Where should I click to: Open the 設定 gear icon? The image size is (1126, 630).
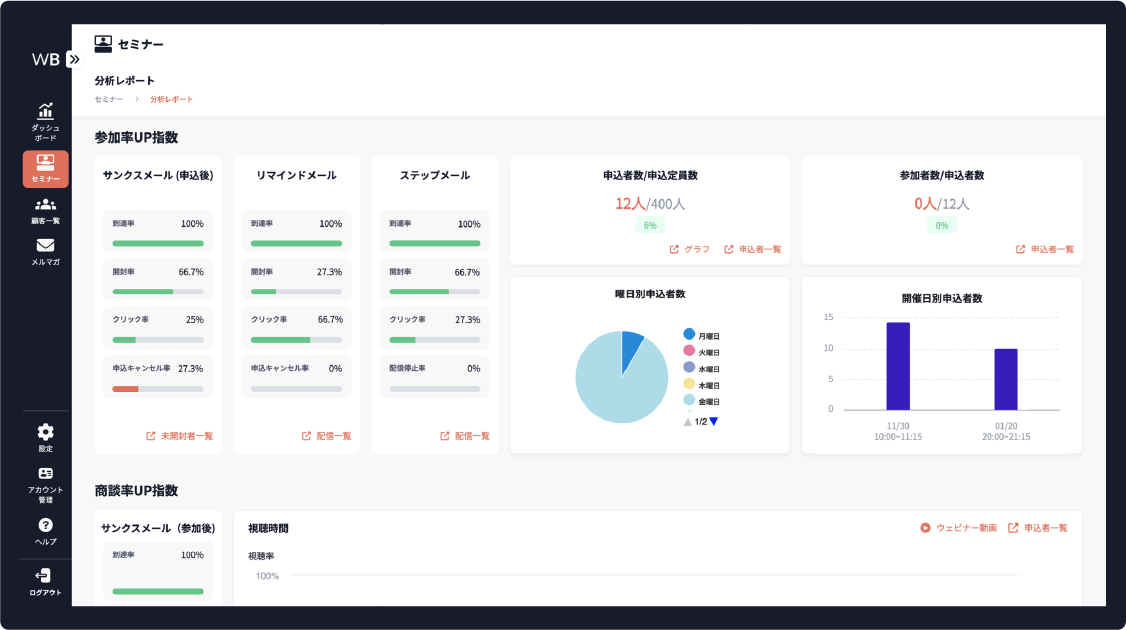click(x=45, y=432)
